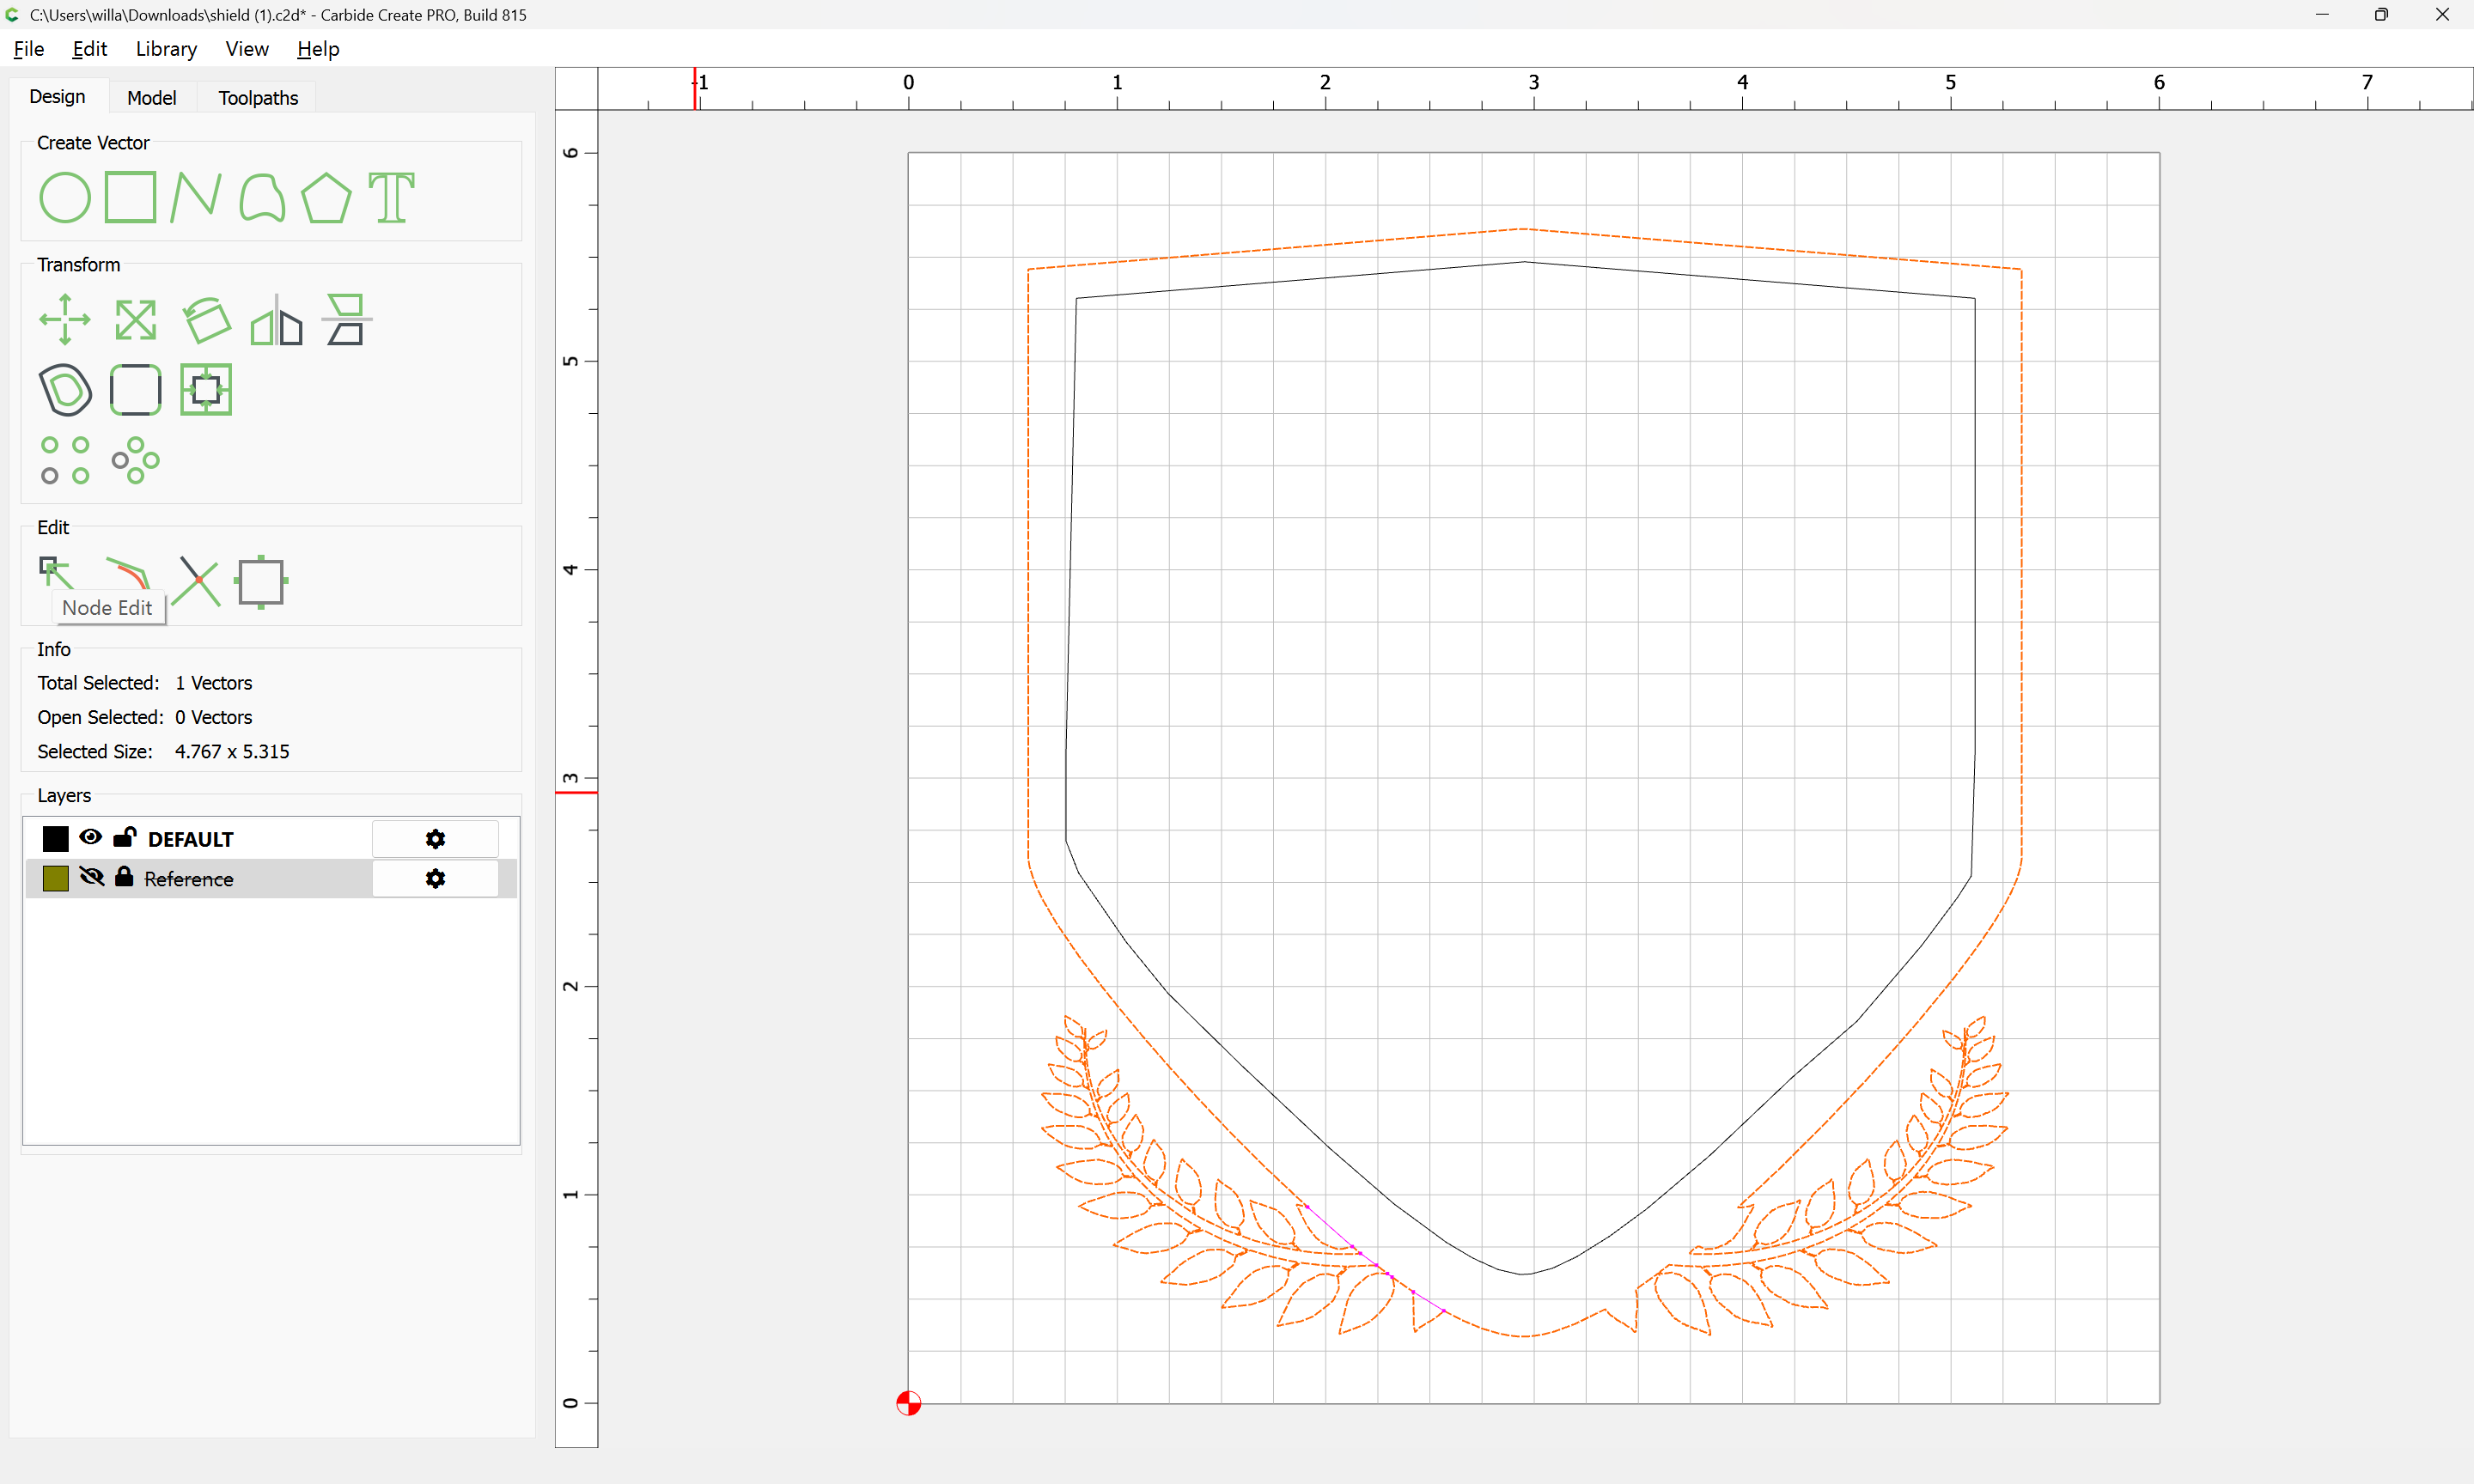The image size is (2474, 1484).
Task: Open DEFAULT layer settings gear
Action: coord(435,839)
